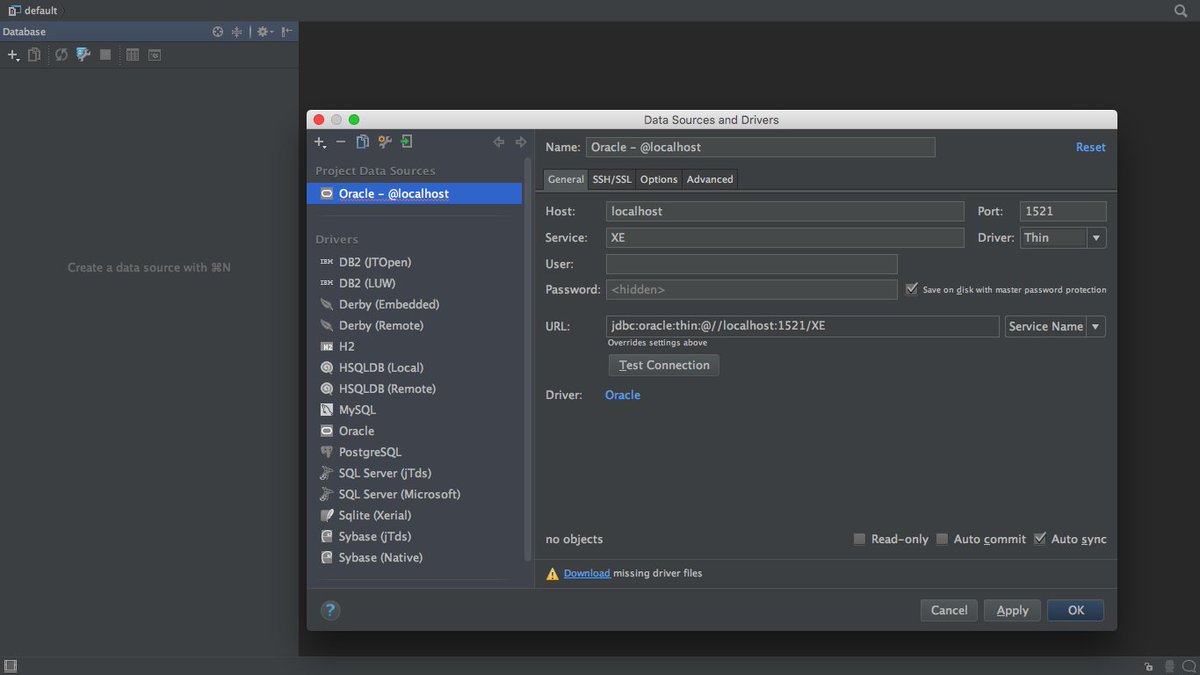
Task: Duplicate the data source in the dialog toolbar
Action: click(363, 142)
